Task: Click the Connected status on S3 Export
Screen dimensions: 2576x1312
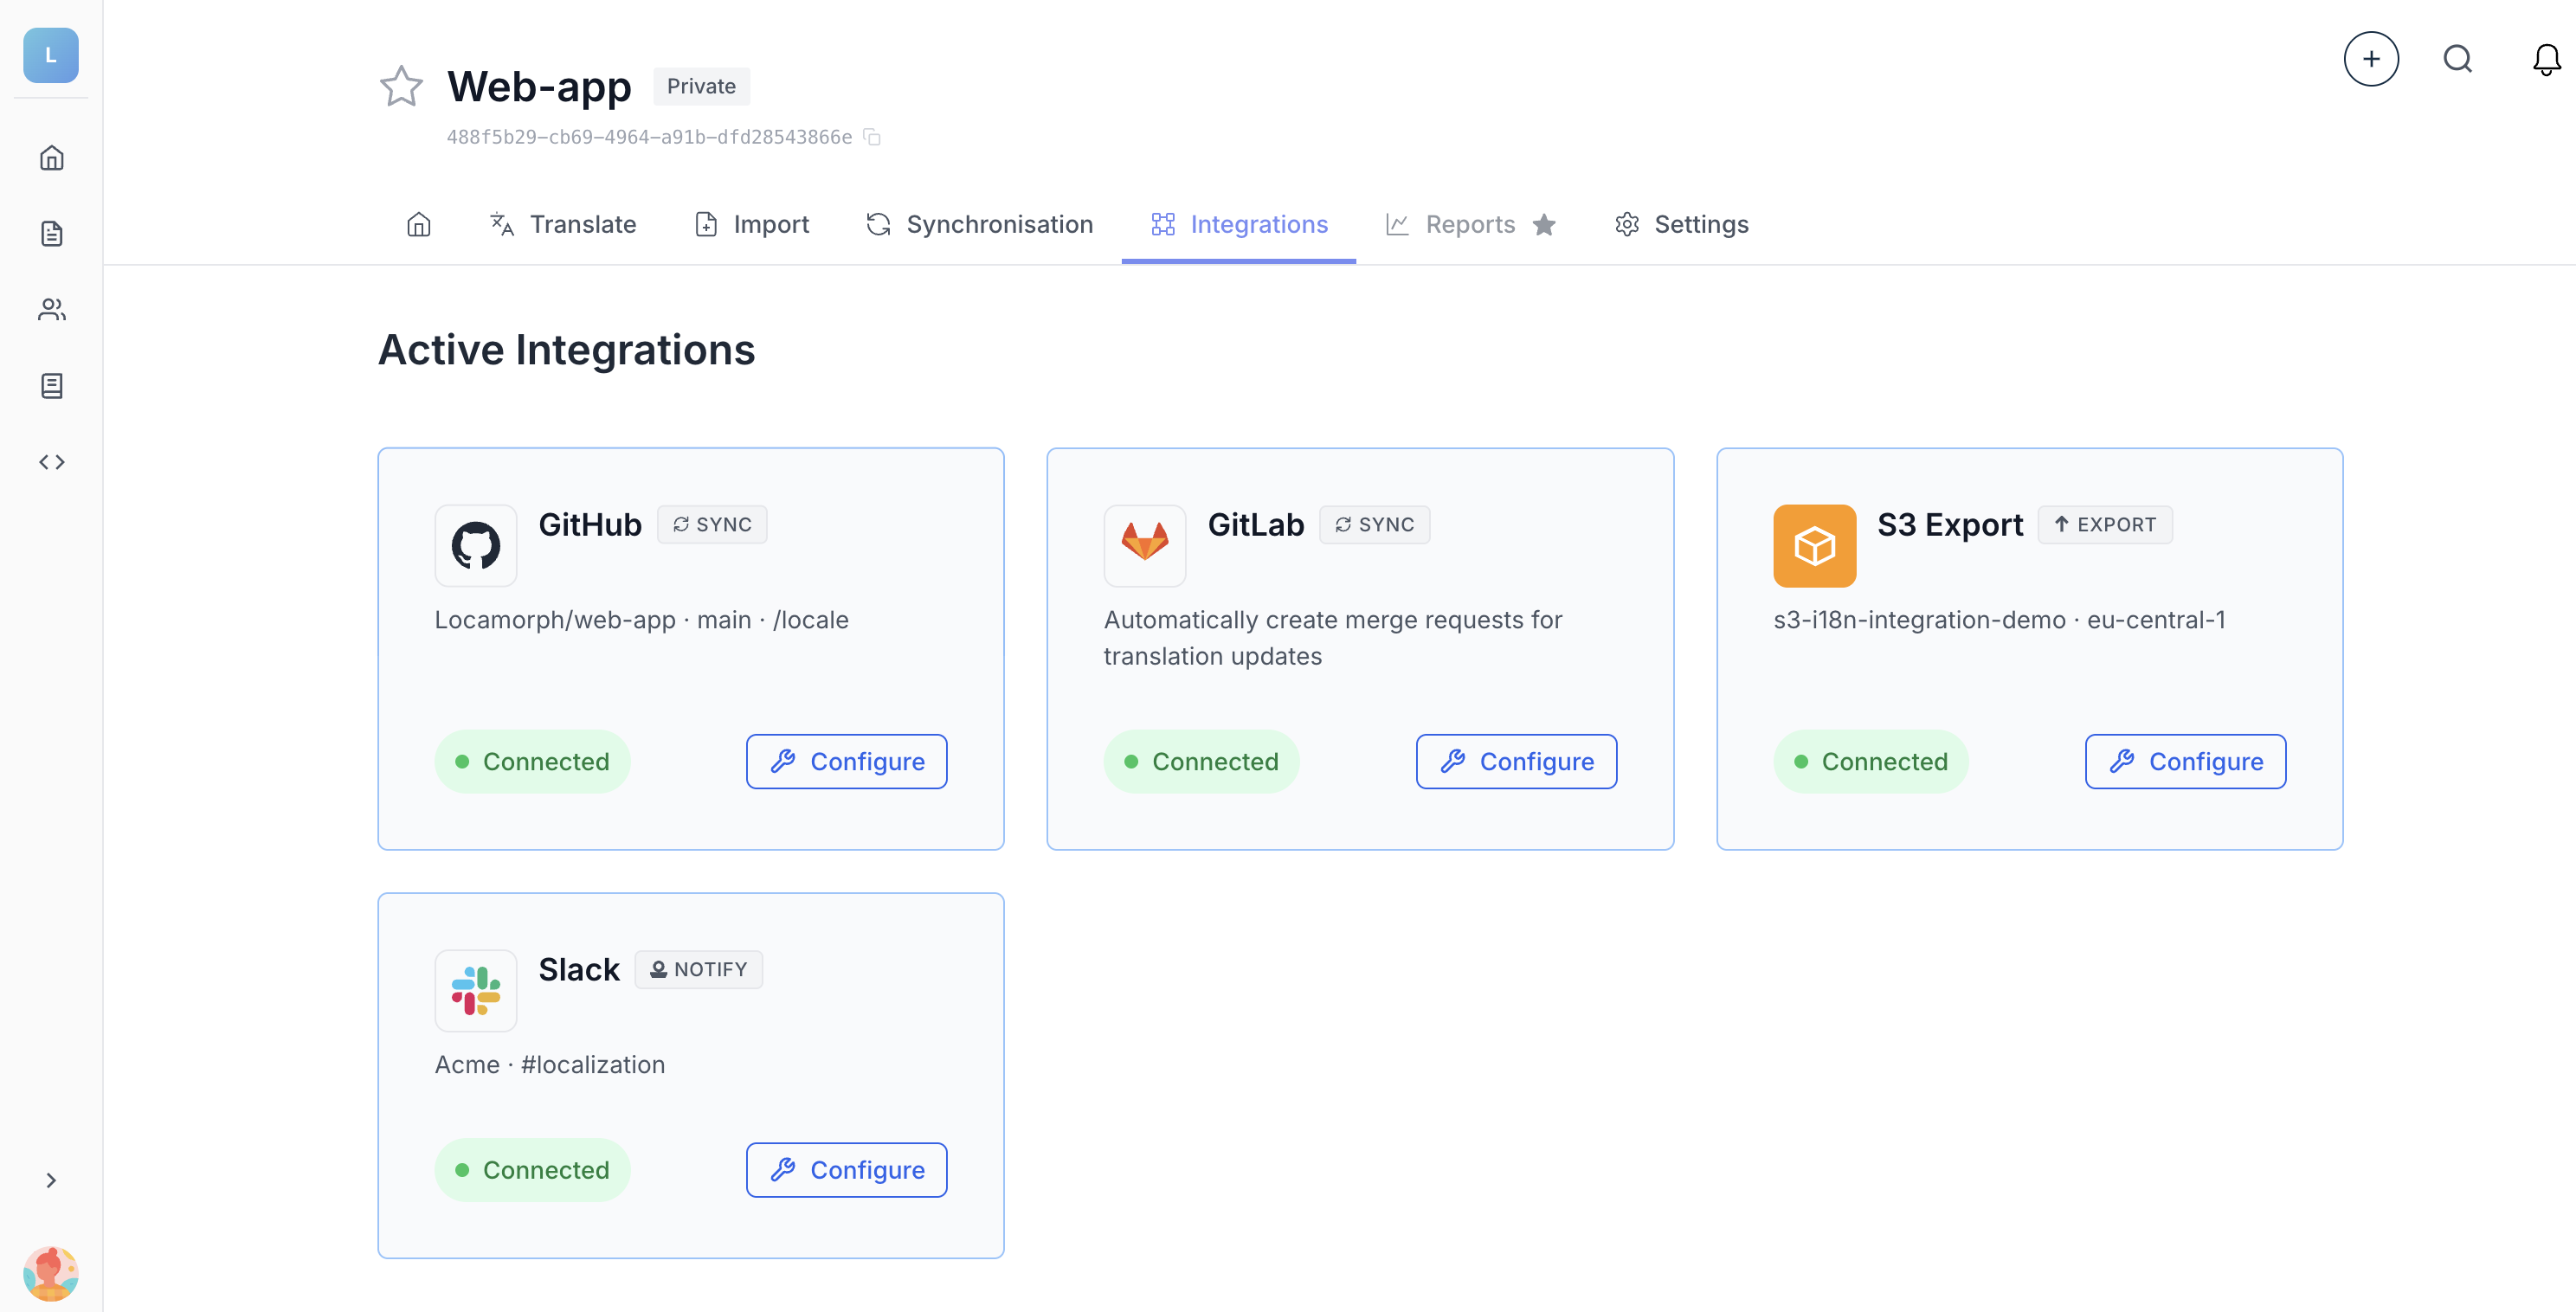Action: [x=1871, y=761]
